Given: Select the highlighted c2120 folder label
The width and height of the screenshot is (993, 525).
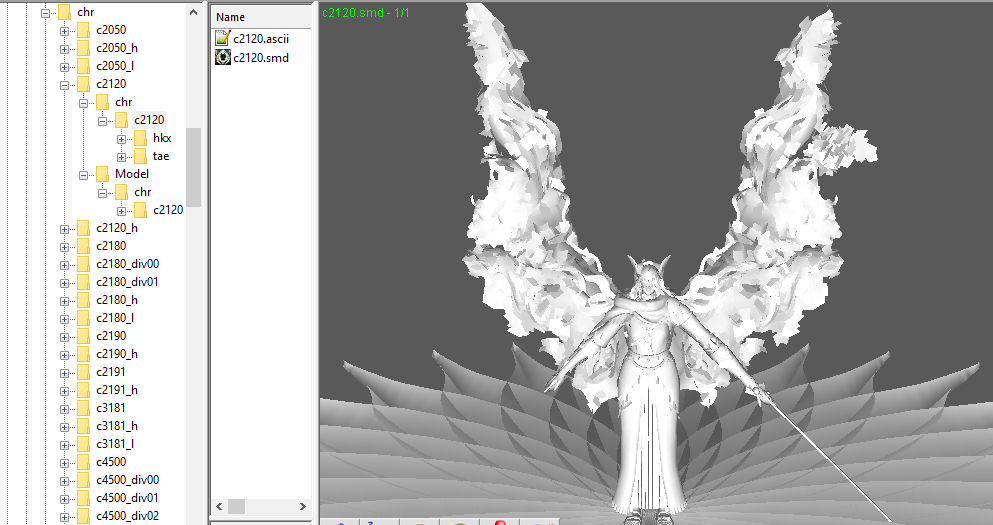Looking at the screenshot, I should tap(149, 120).
